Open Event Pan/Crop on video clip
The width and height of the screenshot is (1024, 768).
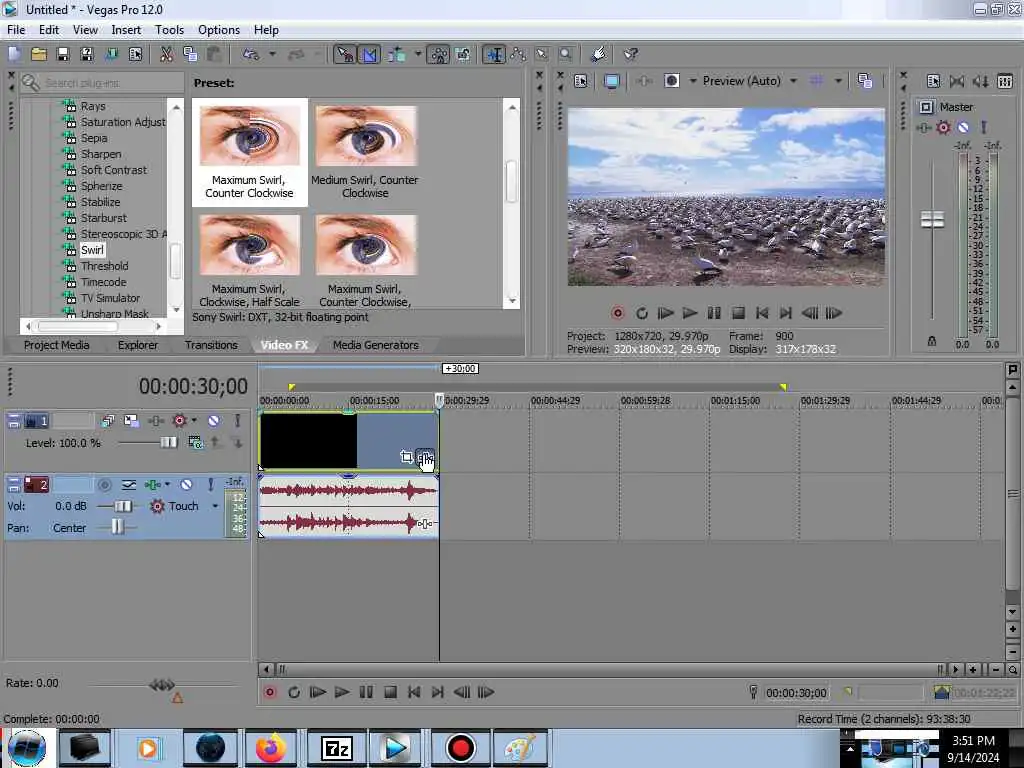click(406, 457)
